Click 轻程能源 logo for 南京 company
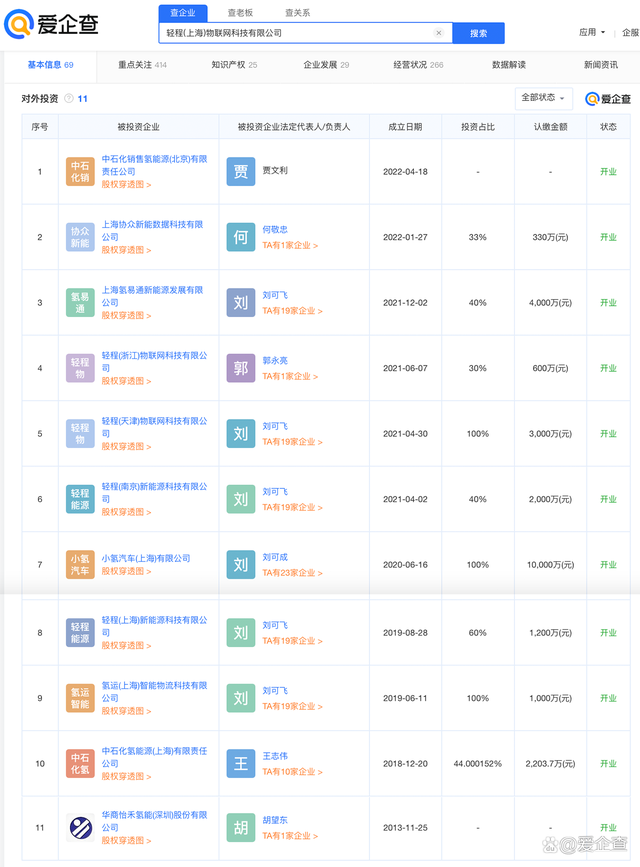 (80, 499)
